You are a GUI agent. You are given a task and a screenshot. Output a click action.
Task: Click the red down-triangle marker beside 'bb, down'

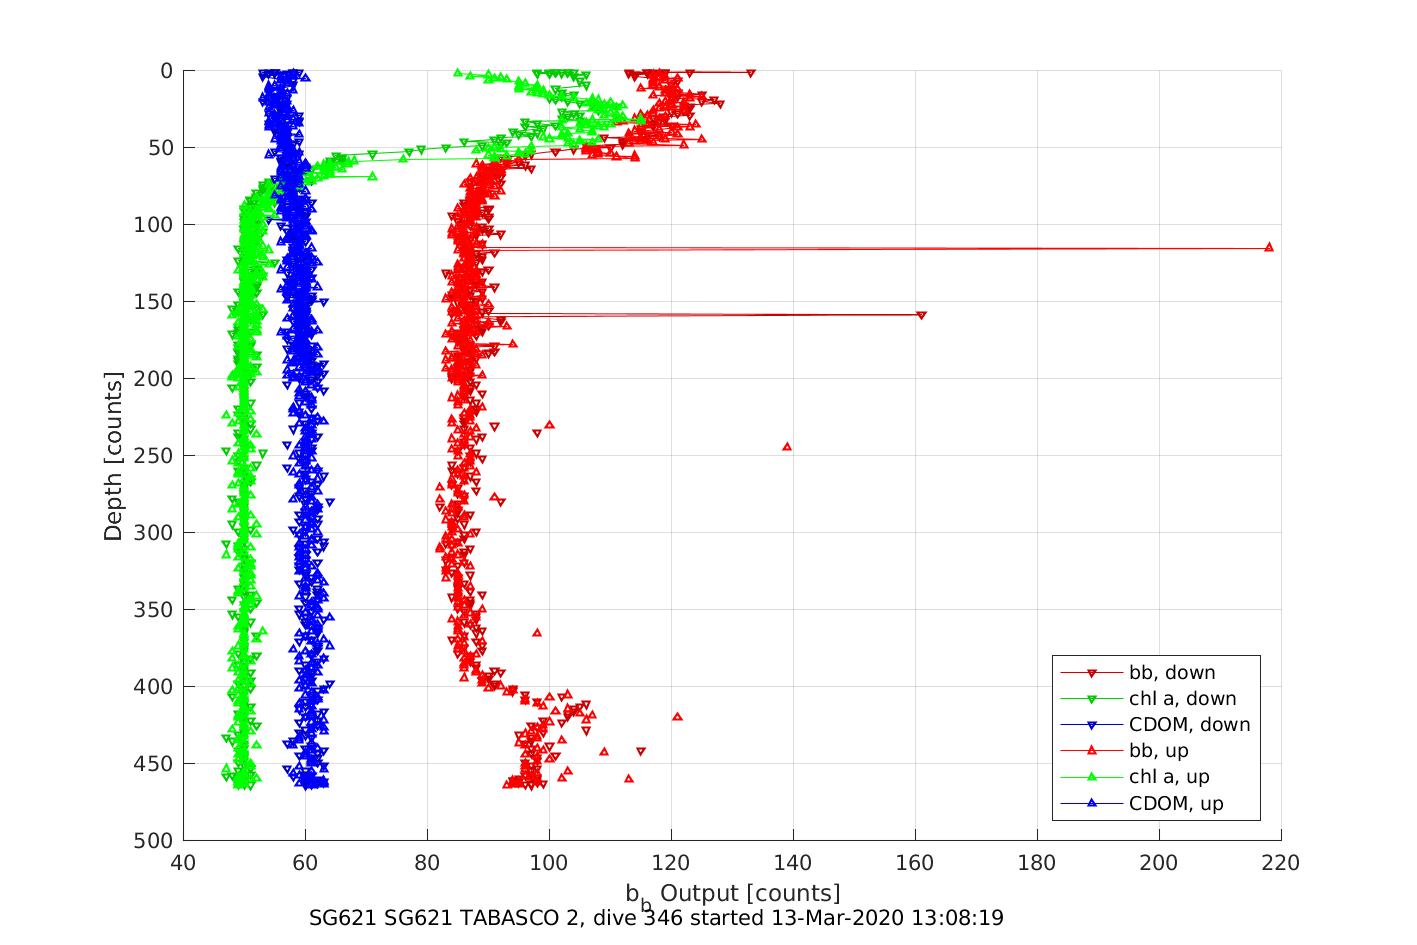coord(1092,673)
